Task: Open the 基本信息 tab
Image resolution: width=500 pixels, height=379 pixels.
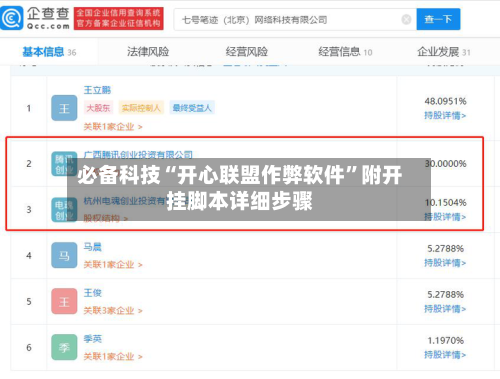Action: point(49,52)
